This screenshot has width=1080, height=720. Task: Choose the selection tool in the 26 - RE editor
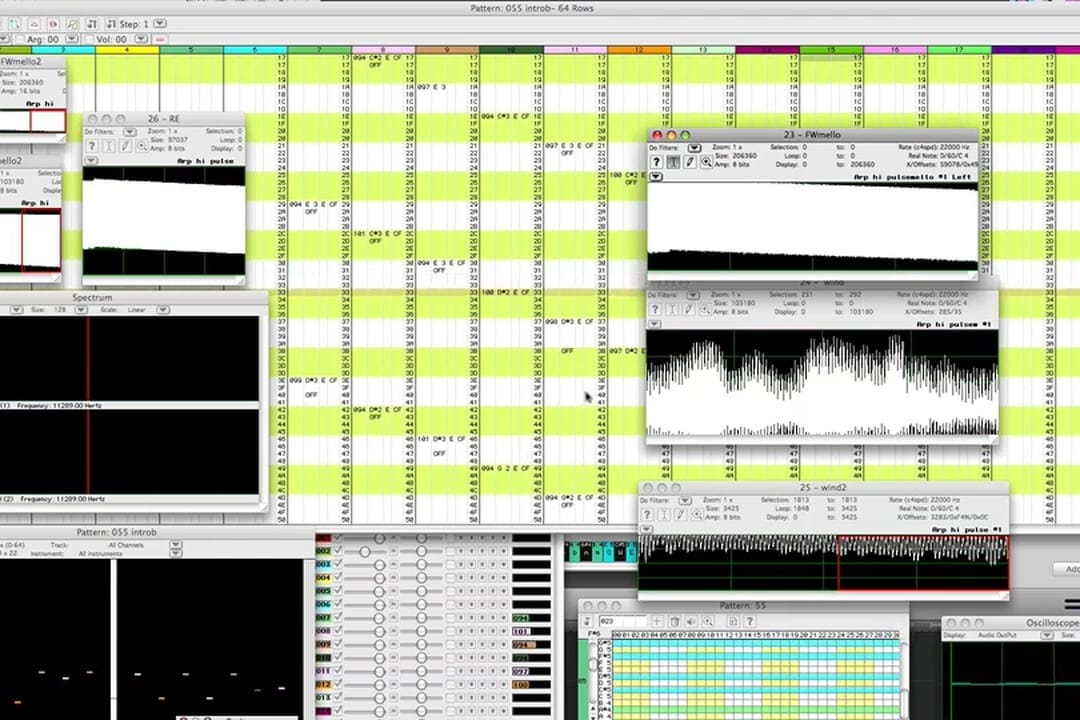pyautogui.click(x=108, y=145)
